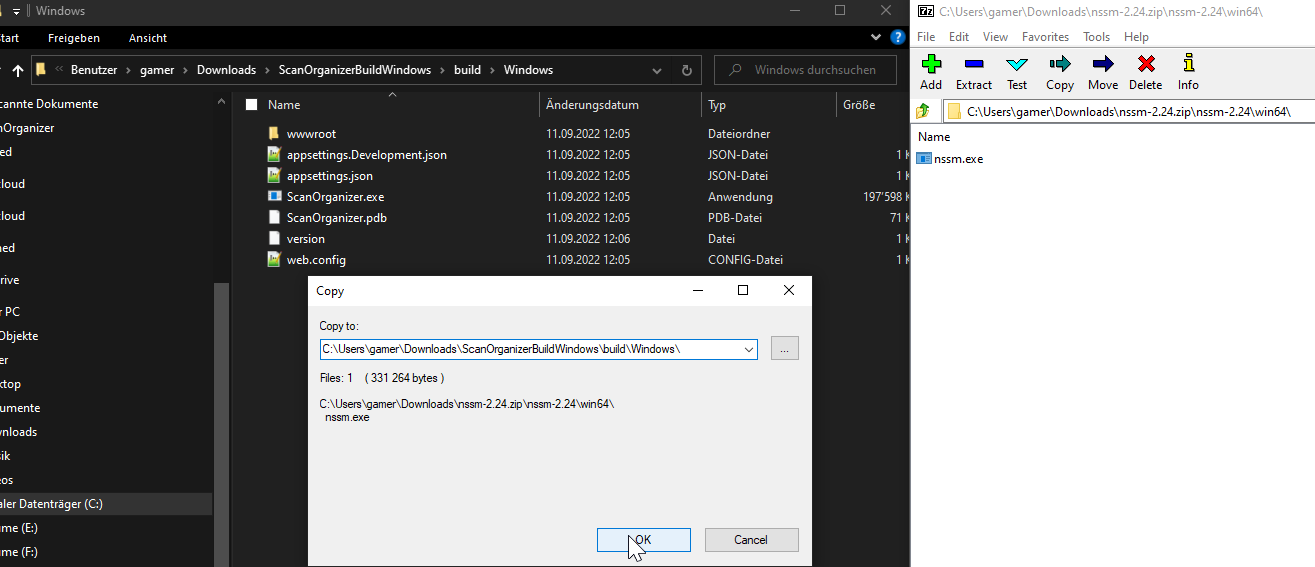Click Downloads in the breadcrumb path
Viewport: 1315px width, 567px height.
[226, 70]
